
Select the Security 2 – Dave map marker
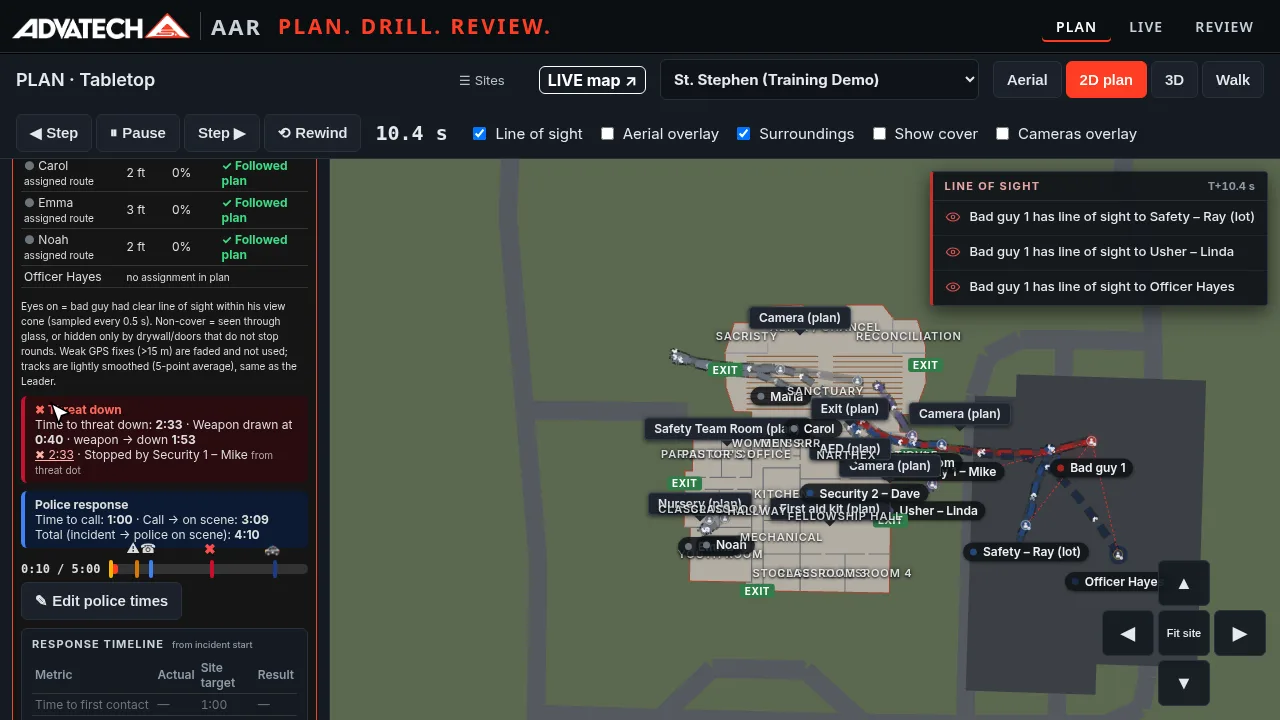click(863, 494)
